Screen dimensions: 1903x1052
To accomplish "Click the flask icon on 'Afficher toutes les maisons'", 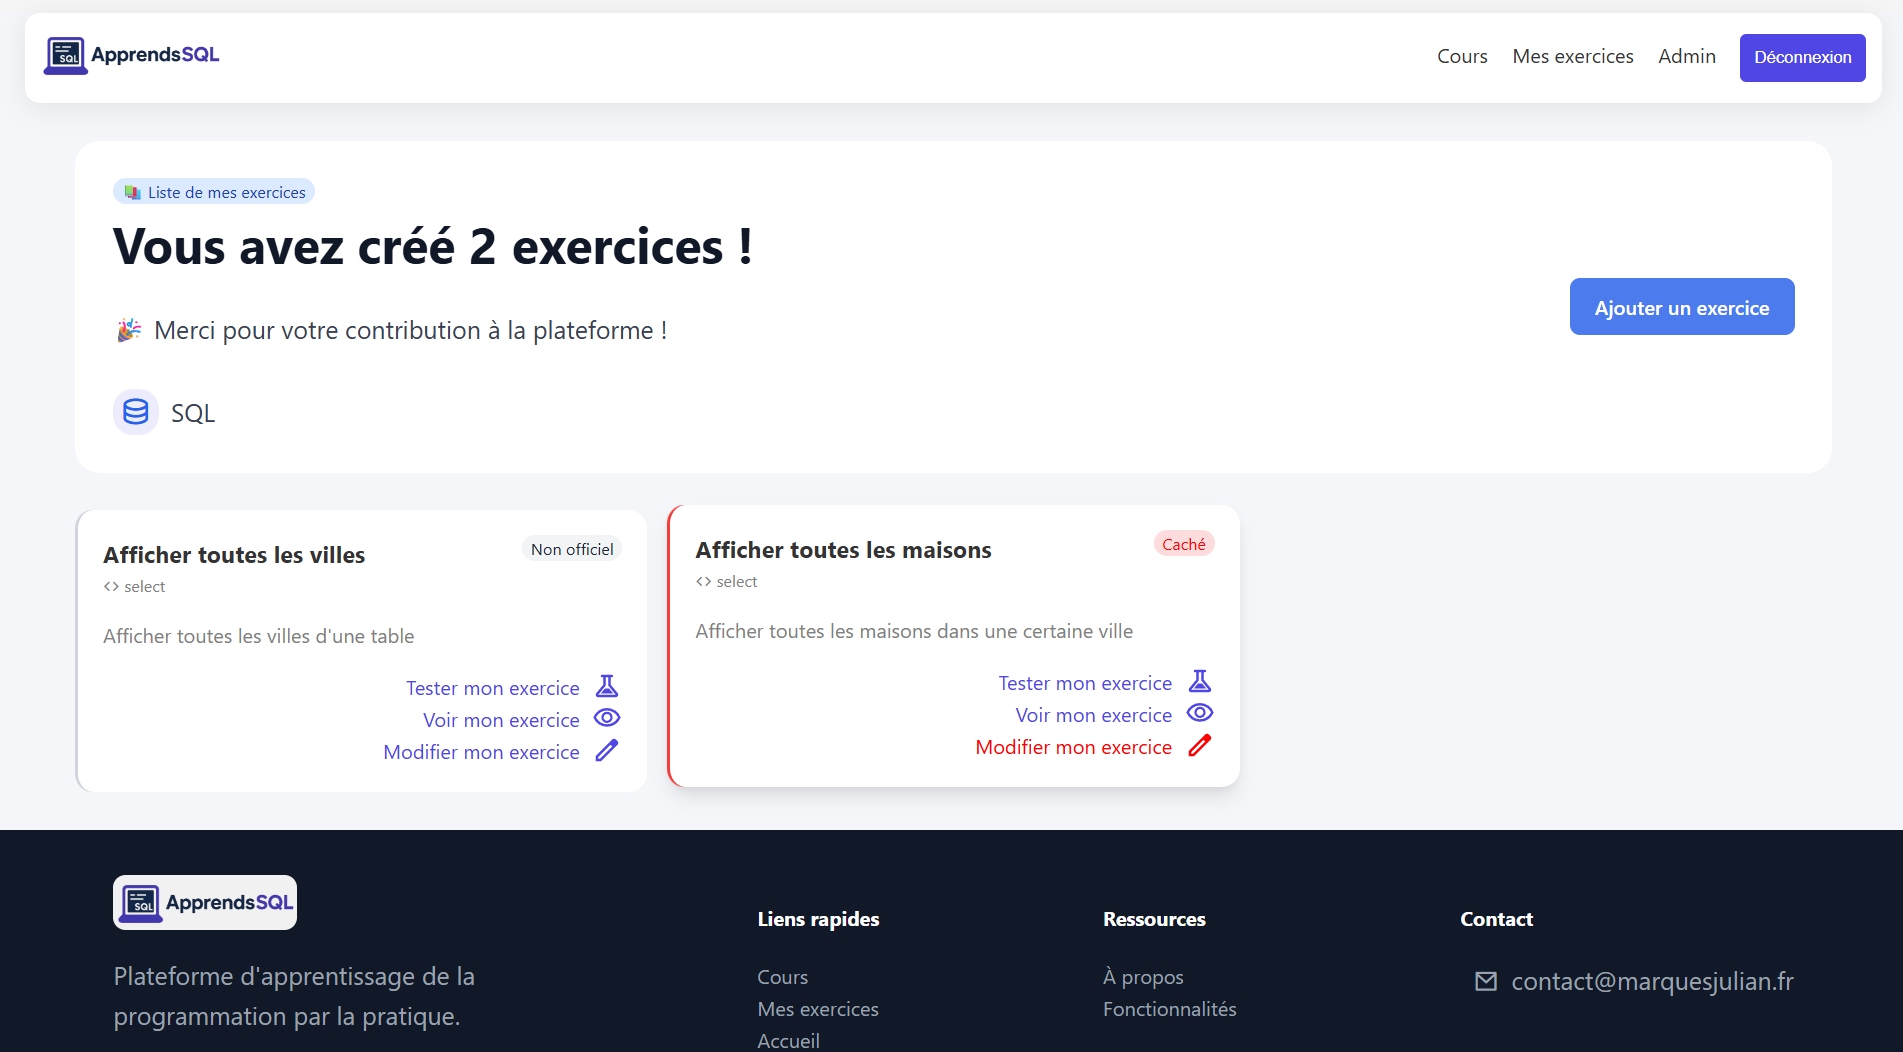I will (1200, 681).
